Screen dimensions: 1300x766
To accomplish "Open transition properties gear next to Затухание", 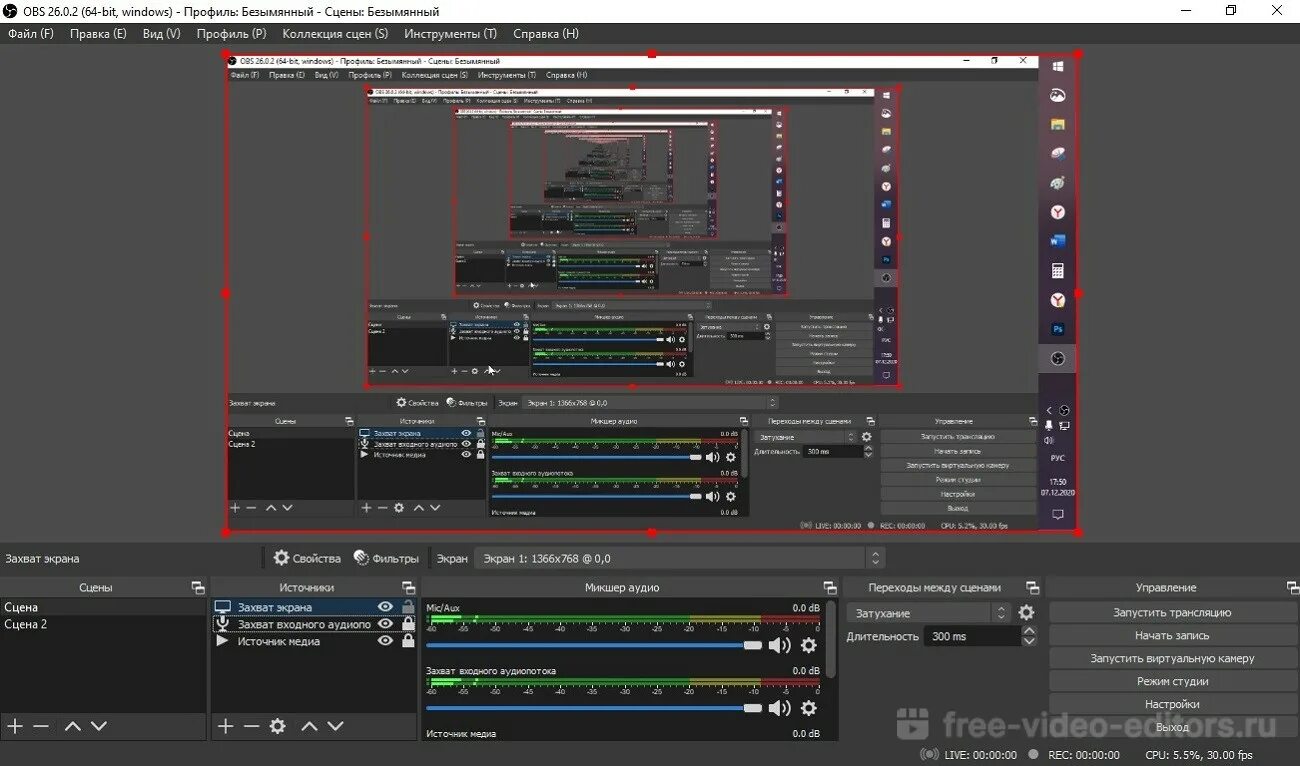I will [x=1026, y=613].
